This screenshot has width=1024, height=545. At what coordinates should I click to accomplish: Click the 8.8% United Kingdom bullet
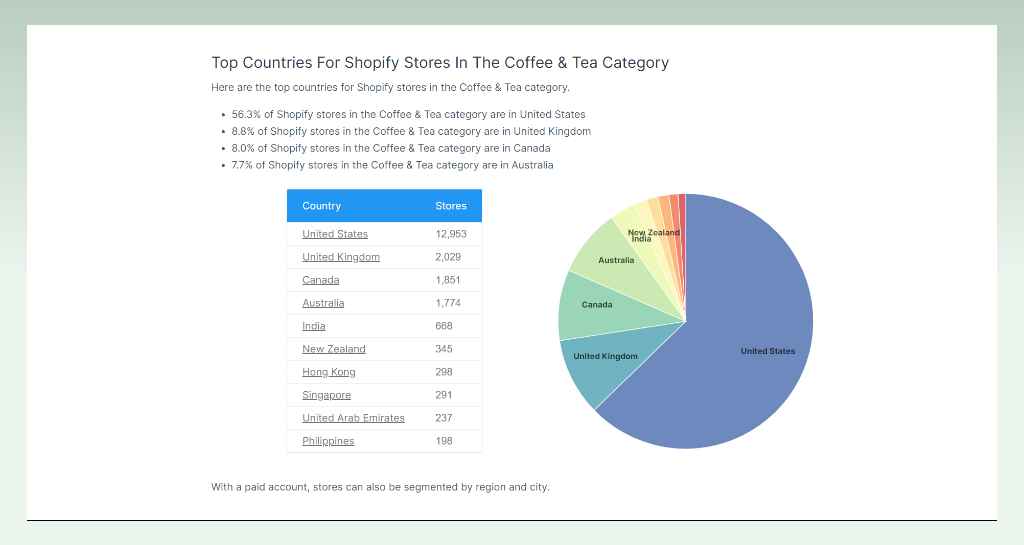coord(411,131)
